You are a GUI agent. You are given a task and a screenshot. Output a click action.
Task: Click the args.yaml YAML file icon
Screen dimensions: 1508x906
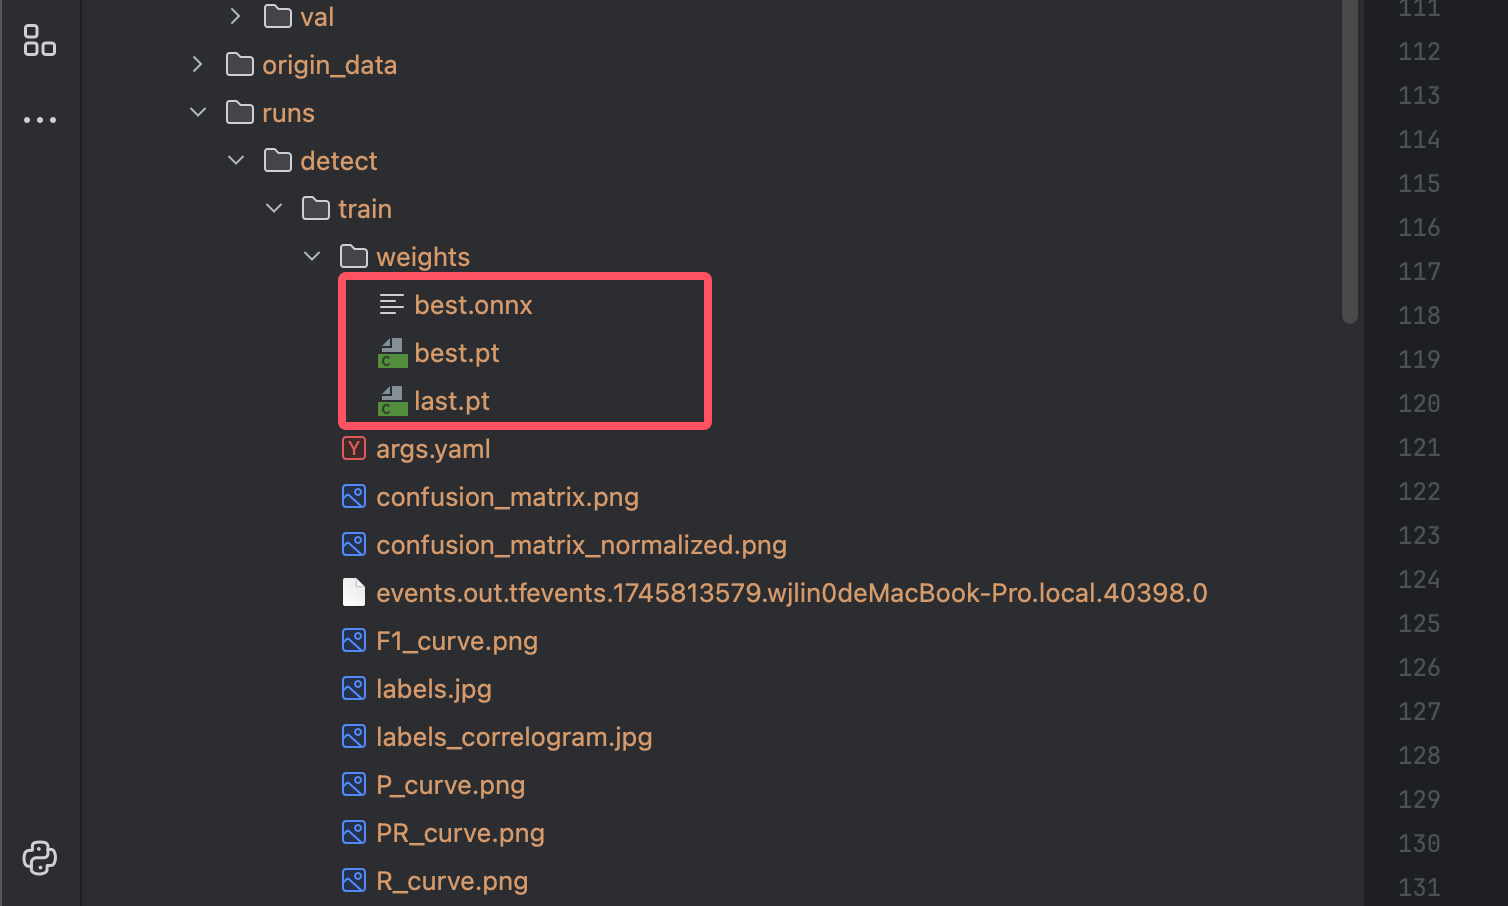coord(353,448)
